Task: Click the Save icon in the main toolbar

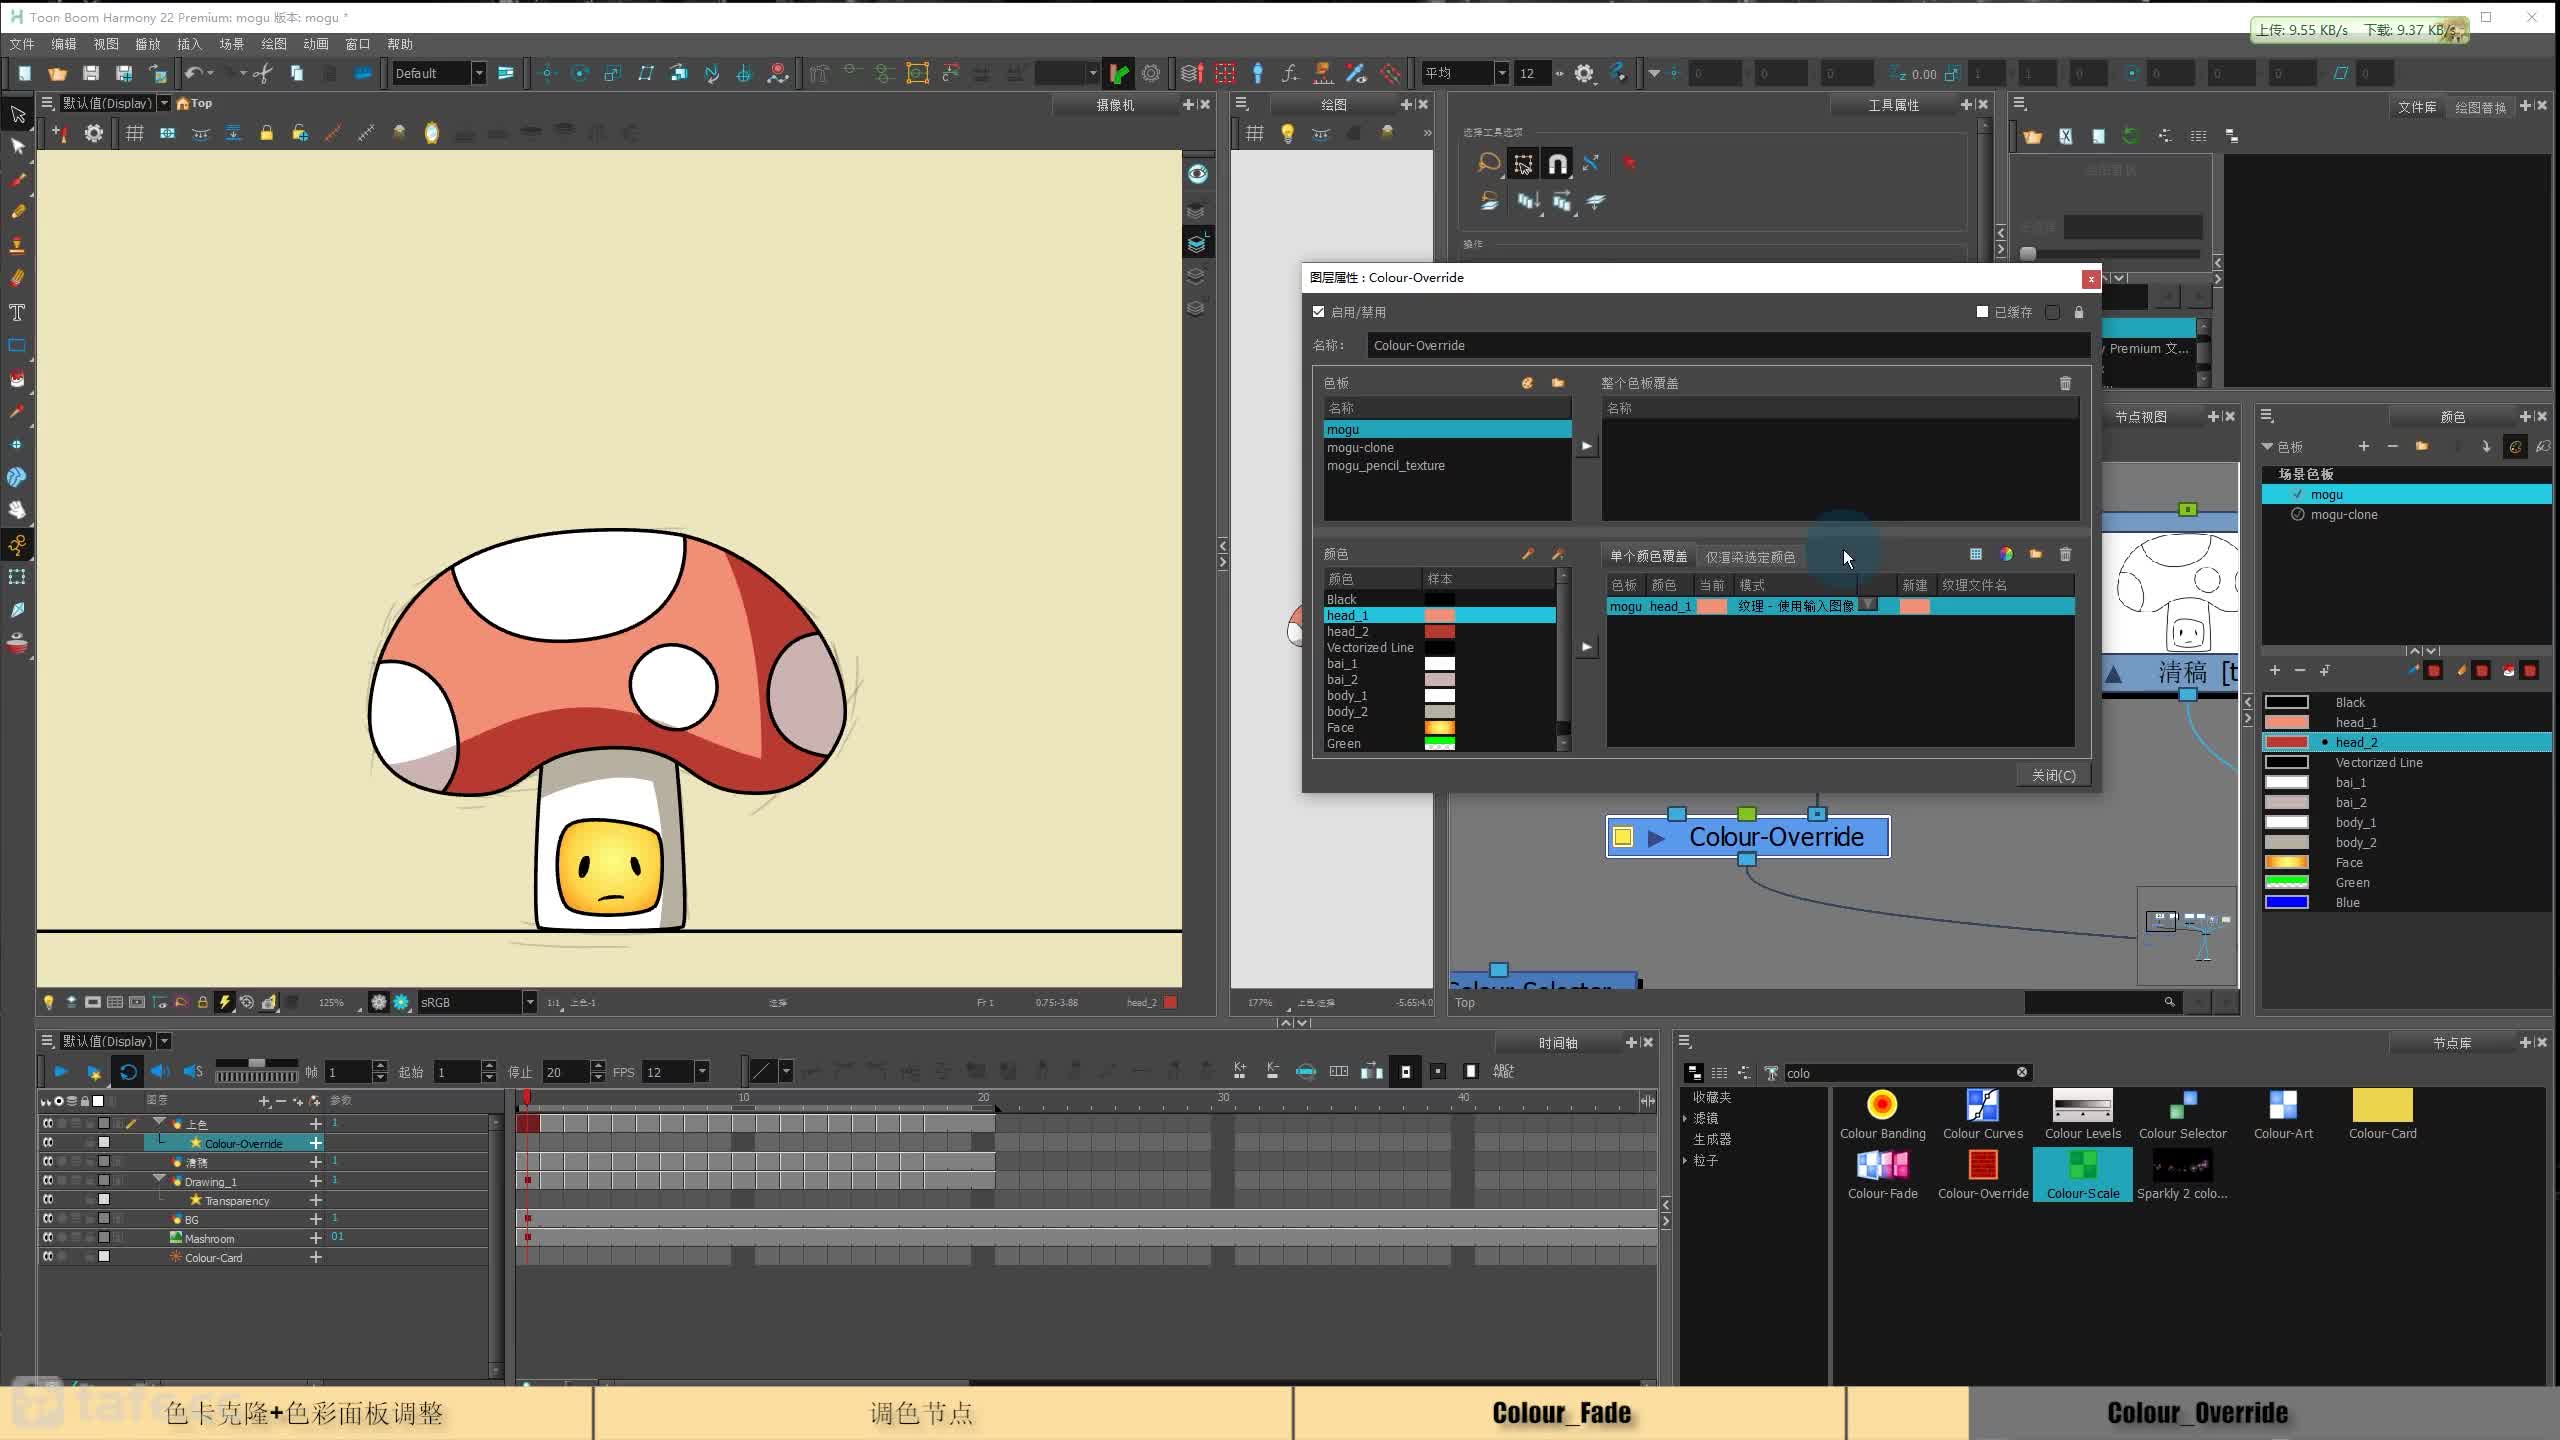Action: tap(91, 73)
